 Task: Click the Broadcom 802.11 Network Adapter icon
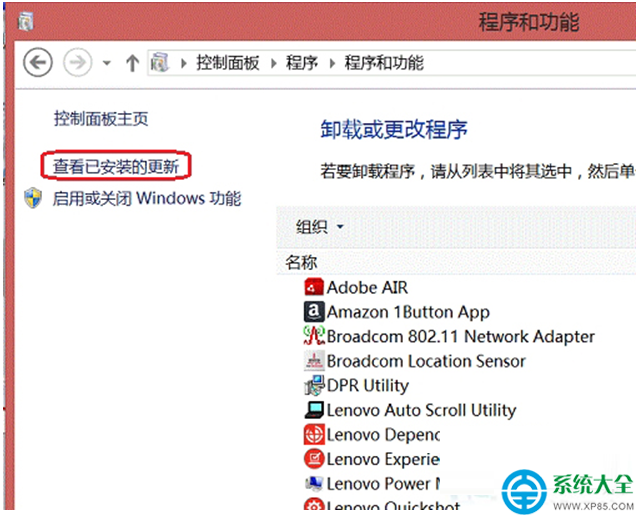[314, 336]
